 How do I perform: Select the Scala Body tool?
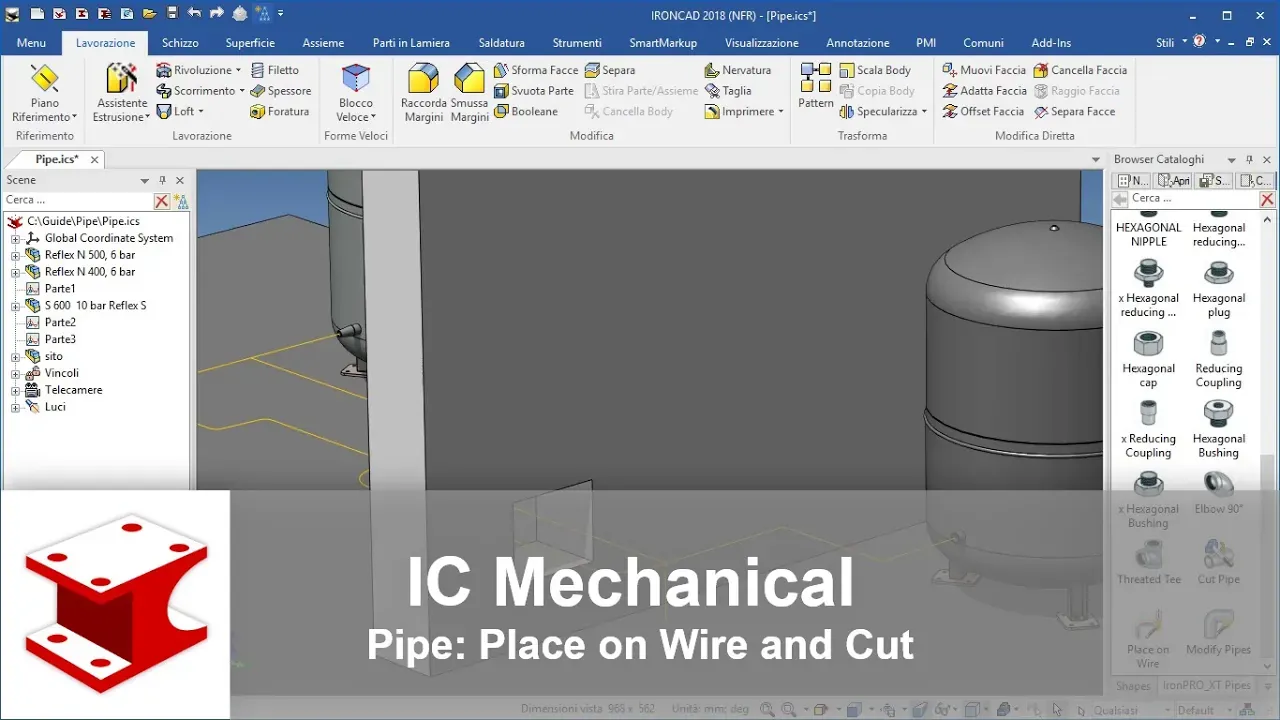click(875, 70)
